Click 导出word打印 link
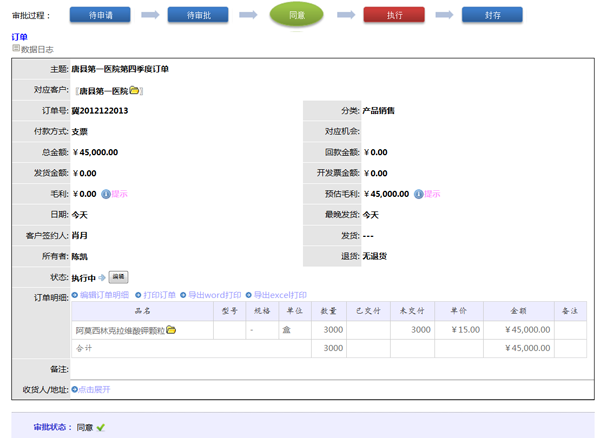This screenshot has width=600, height=438. pos(214,296)
